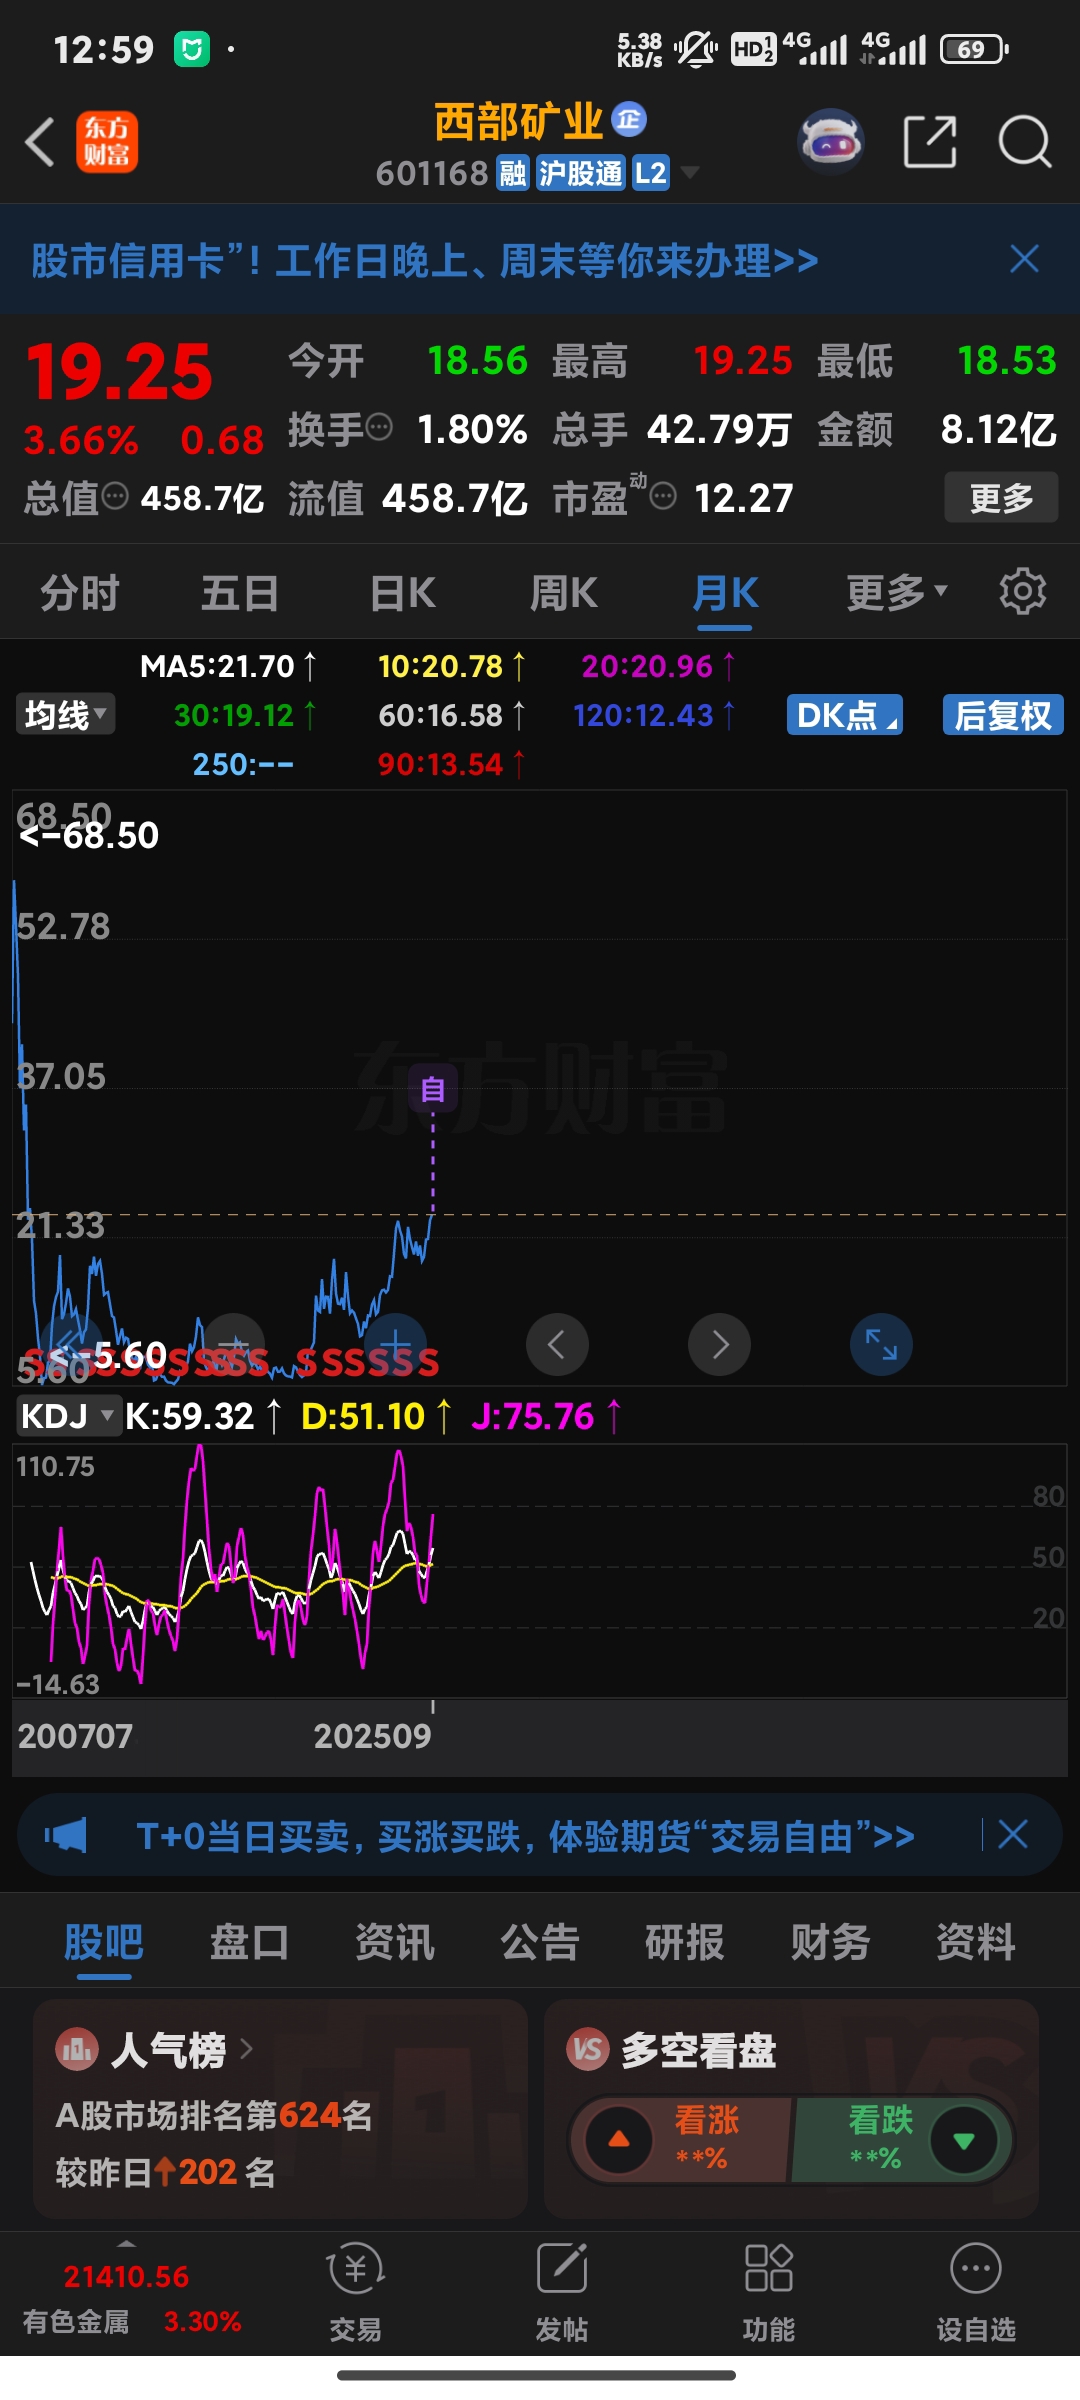Toggle the DK点 indicator
The height and width of the screenshot is (2400, 1080).
pos(845,715)
